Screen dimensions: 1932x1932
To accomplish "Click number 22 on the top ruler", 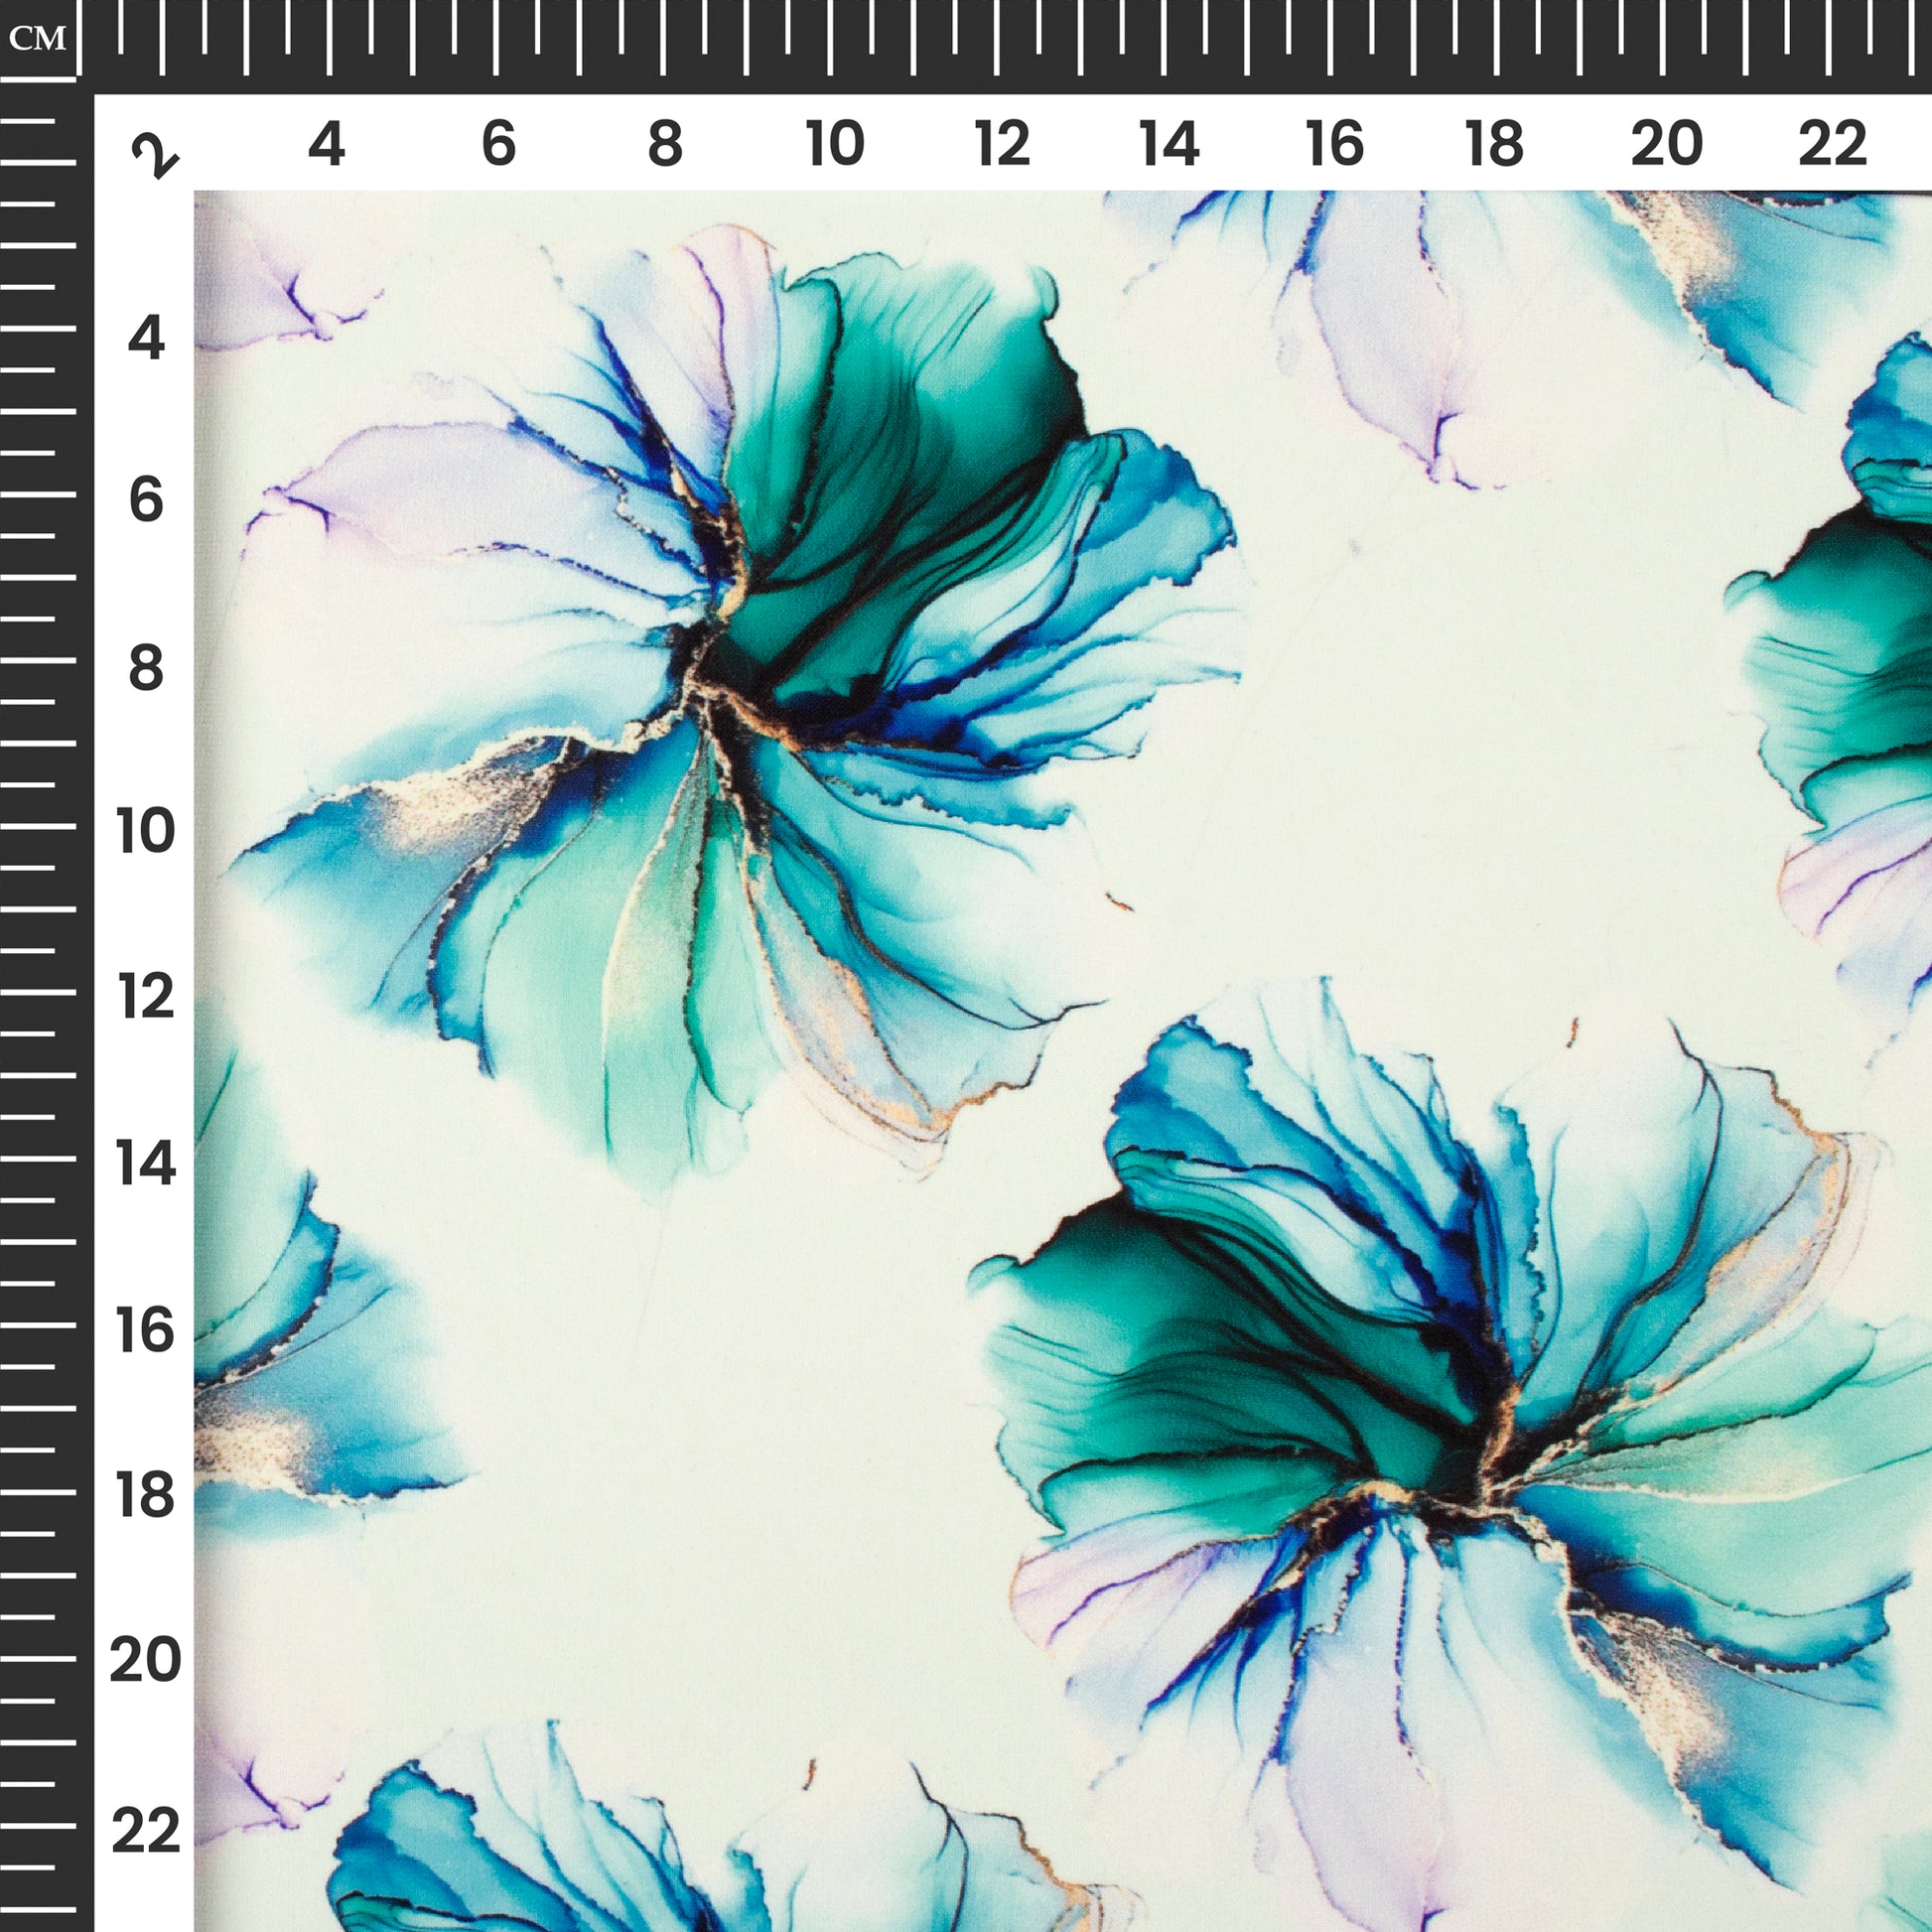I will [x=1832, y=145].
